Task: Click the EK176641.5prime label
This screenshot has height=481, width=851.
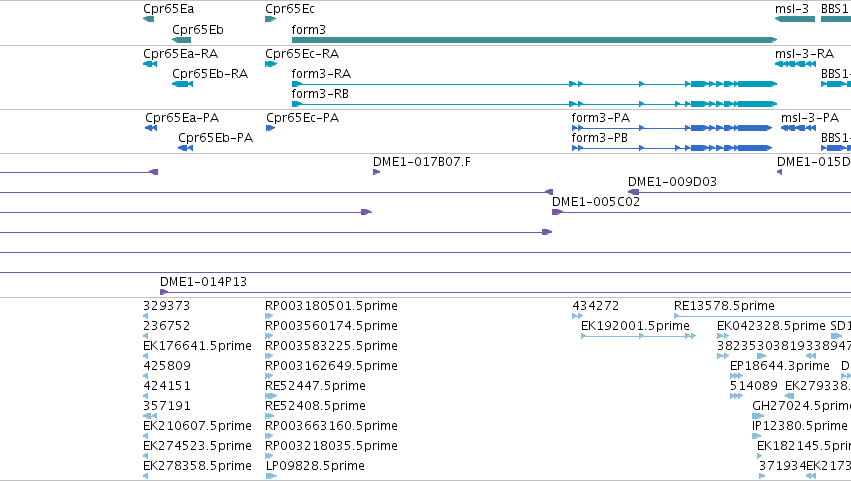Action: (x=198, y=346)
